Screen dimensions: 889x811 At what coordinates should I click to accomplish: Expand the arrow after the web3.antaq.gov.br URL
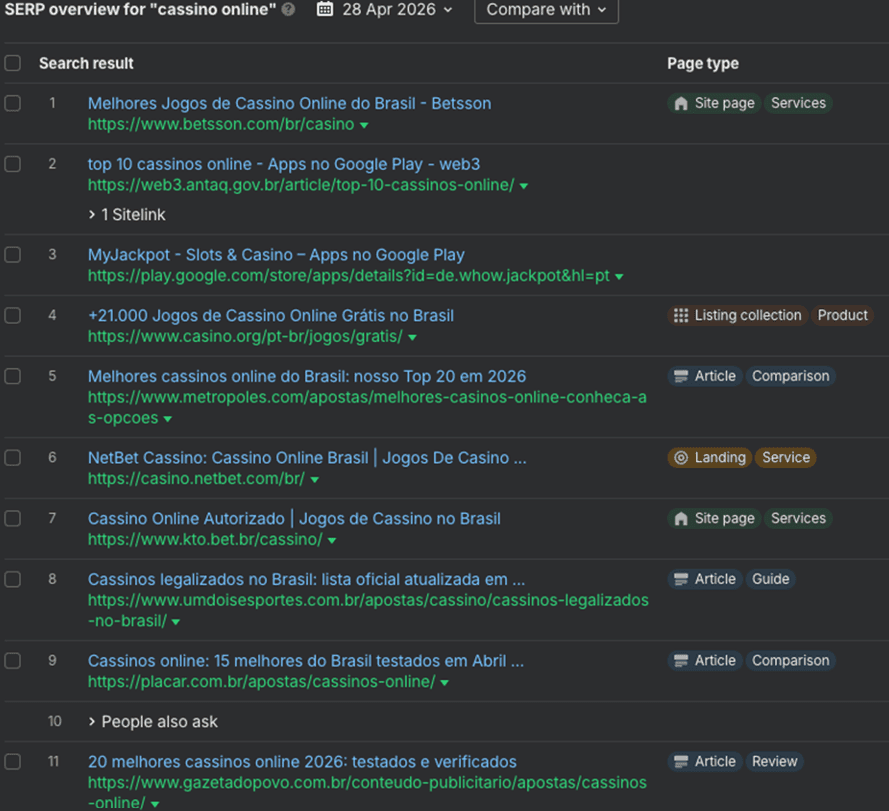[x=524, y=186]
